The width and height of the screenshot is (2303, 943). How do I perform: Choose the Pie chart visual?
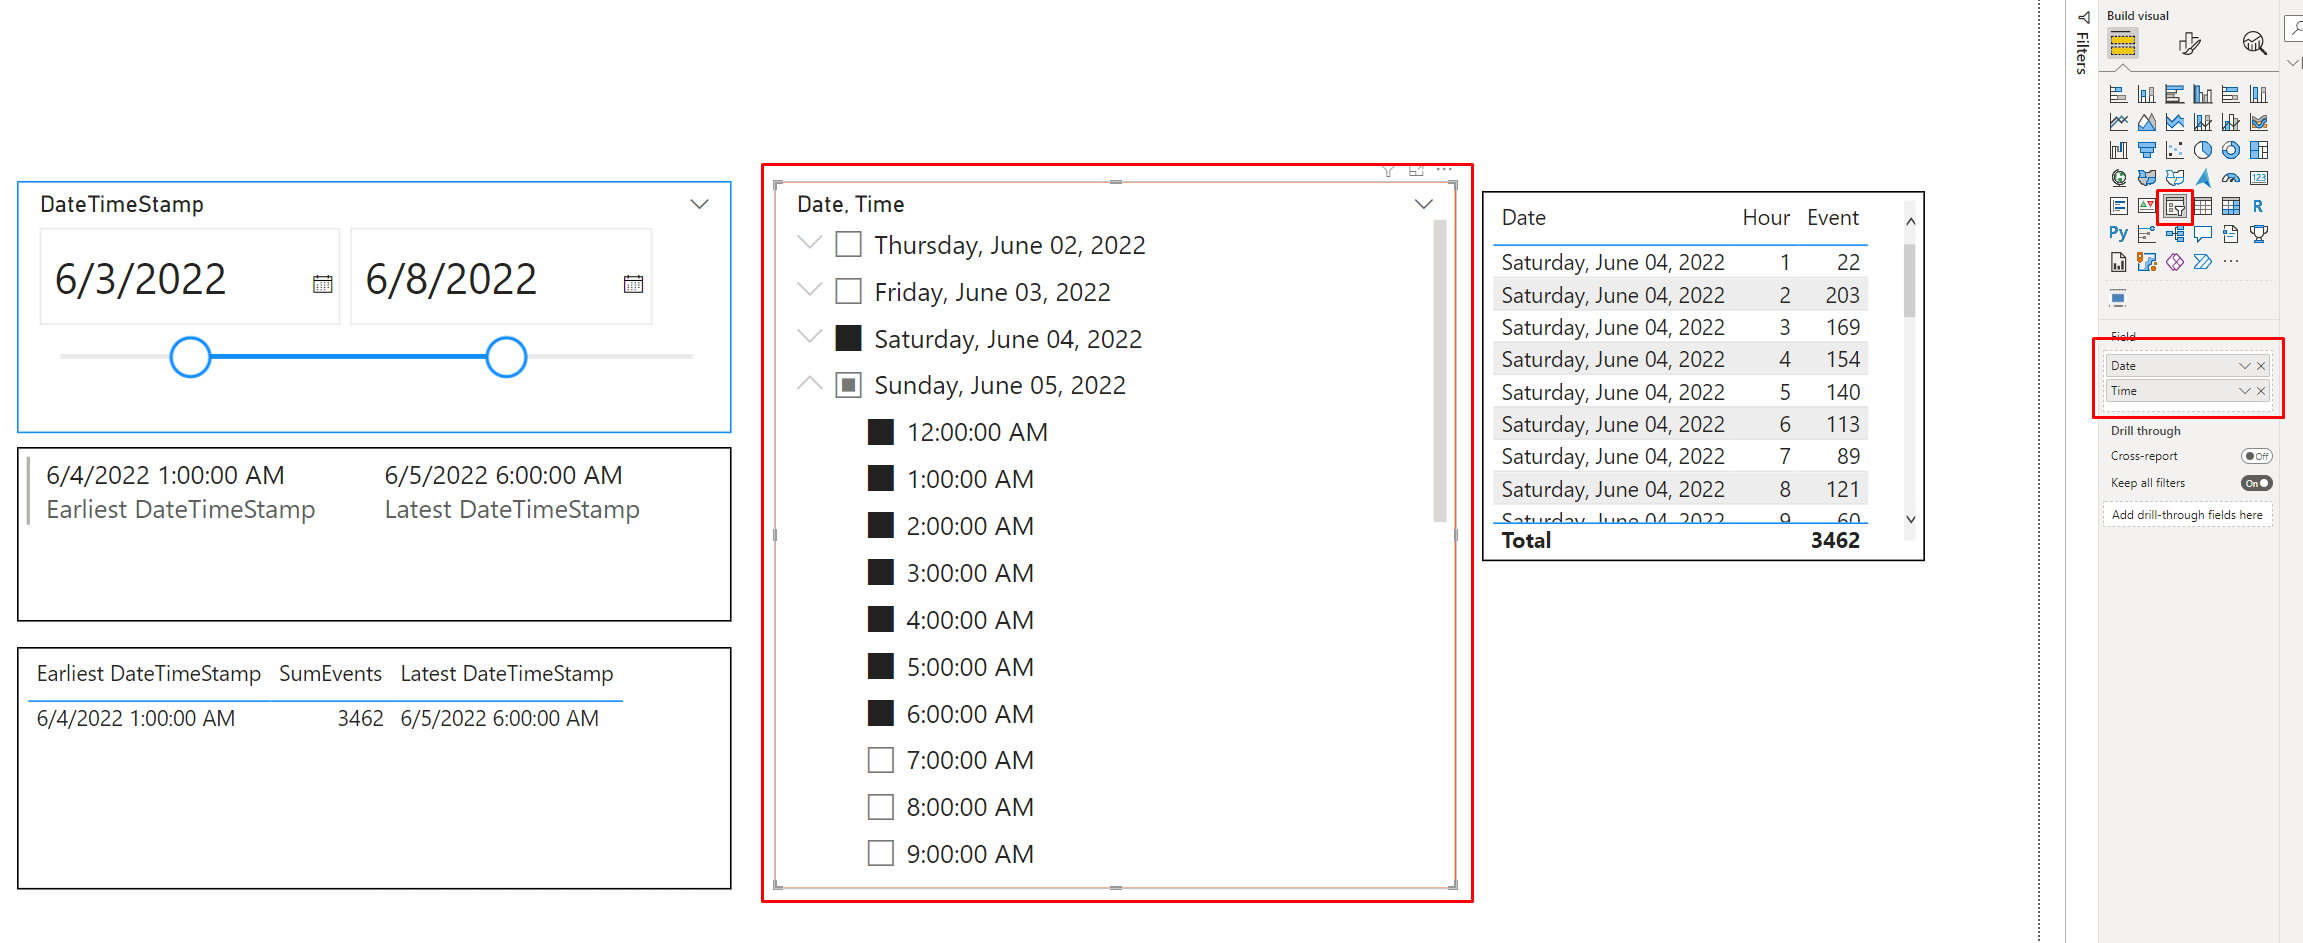pyautogui.click(x=2202, y=150)
